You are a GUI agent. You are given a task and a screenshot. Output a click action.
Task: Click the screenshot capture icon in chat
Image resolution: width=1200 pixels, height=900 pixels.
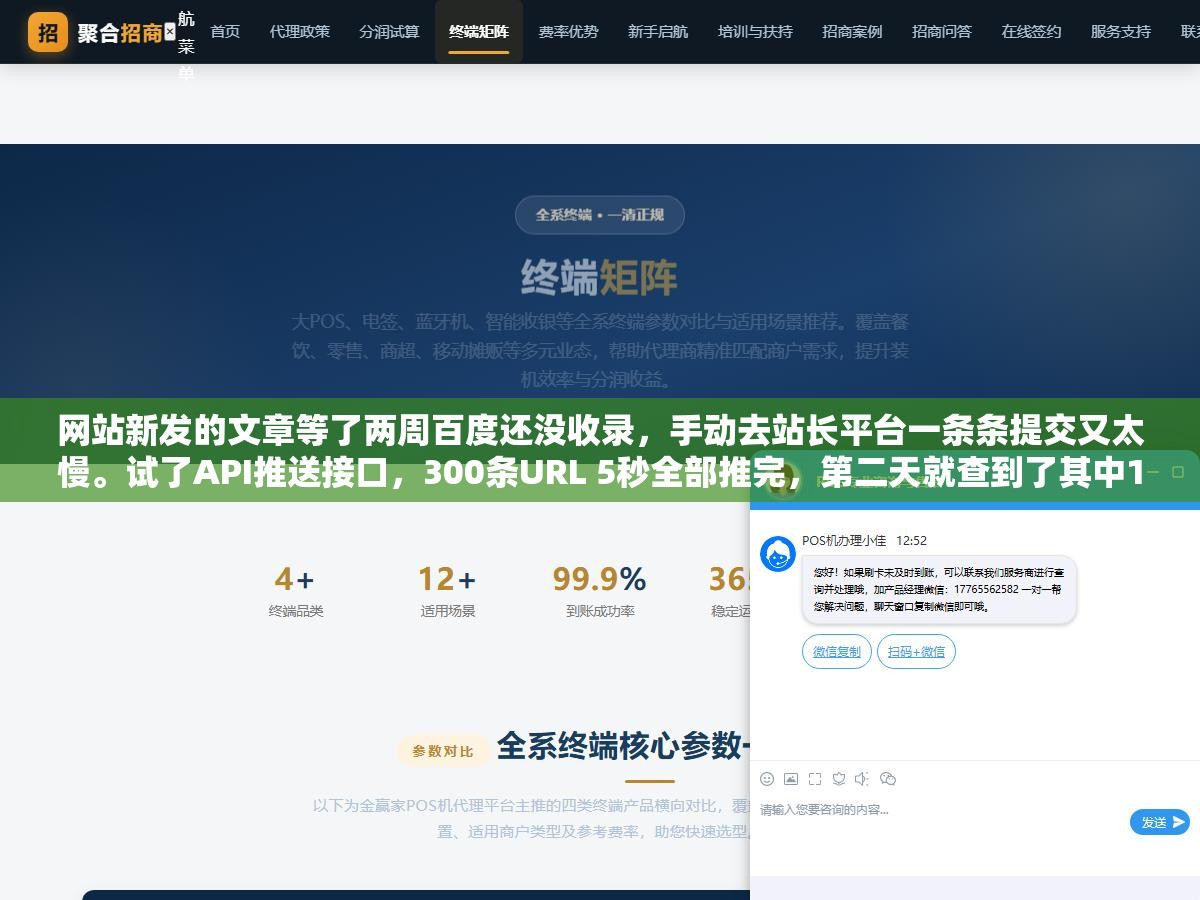tap(815, 779)
